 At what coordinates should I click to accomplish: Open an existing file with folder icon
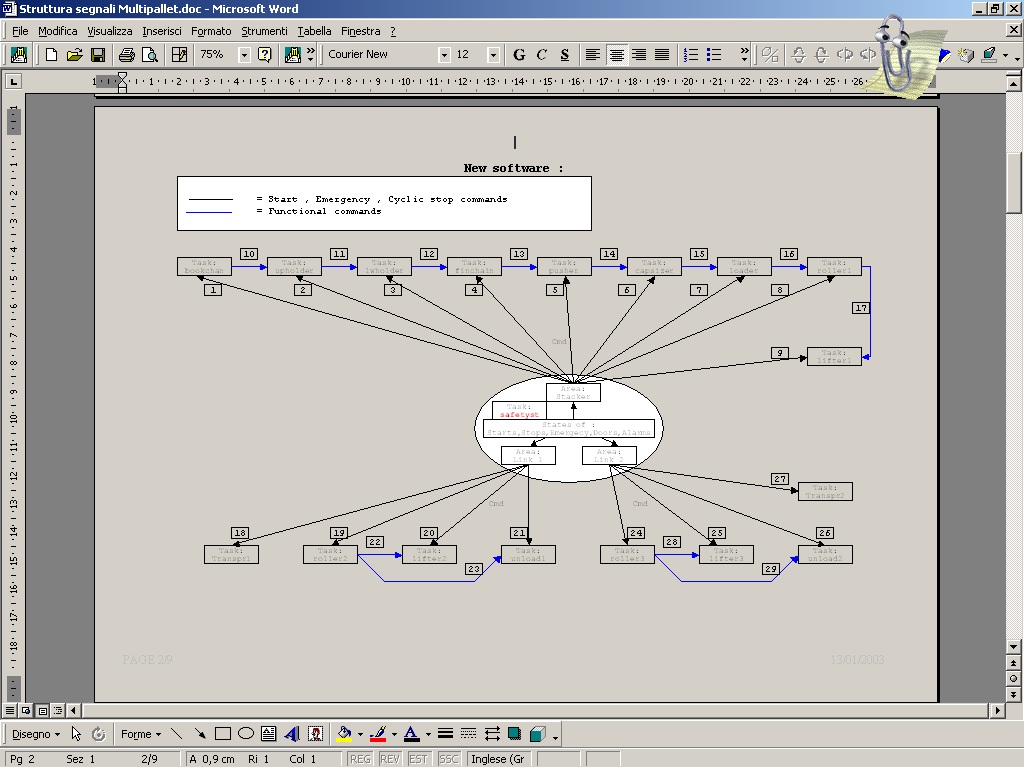point(74,55)
